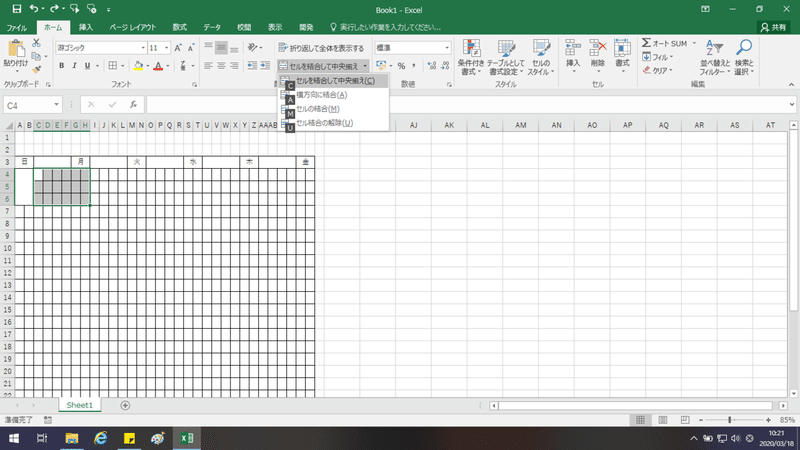Image resolution: width=800 pixels, height=450 pixels.
Task: Decrease the indent
Action: point(252,66)
